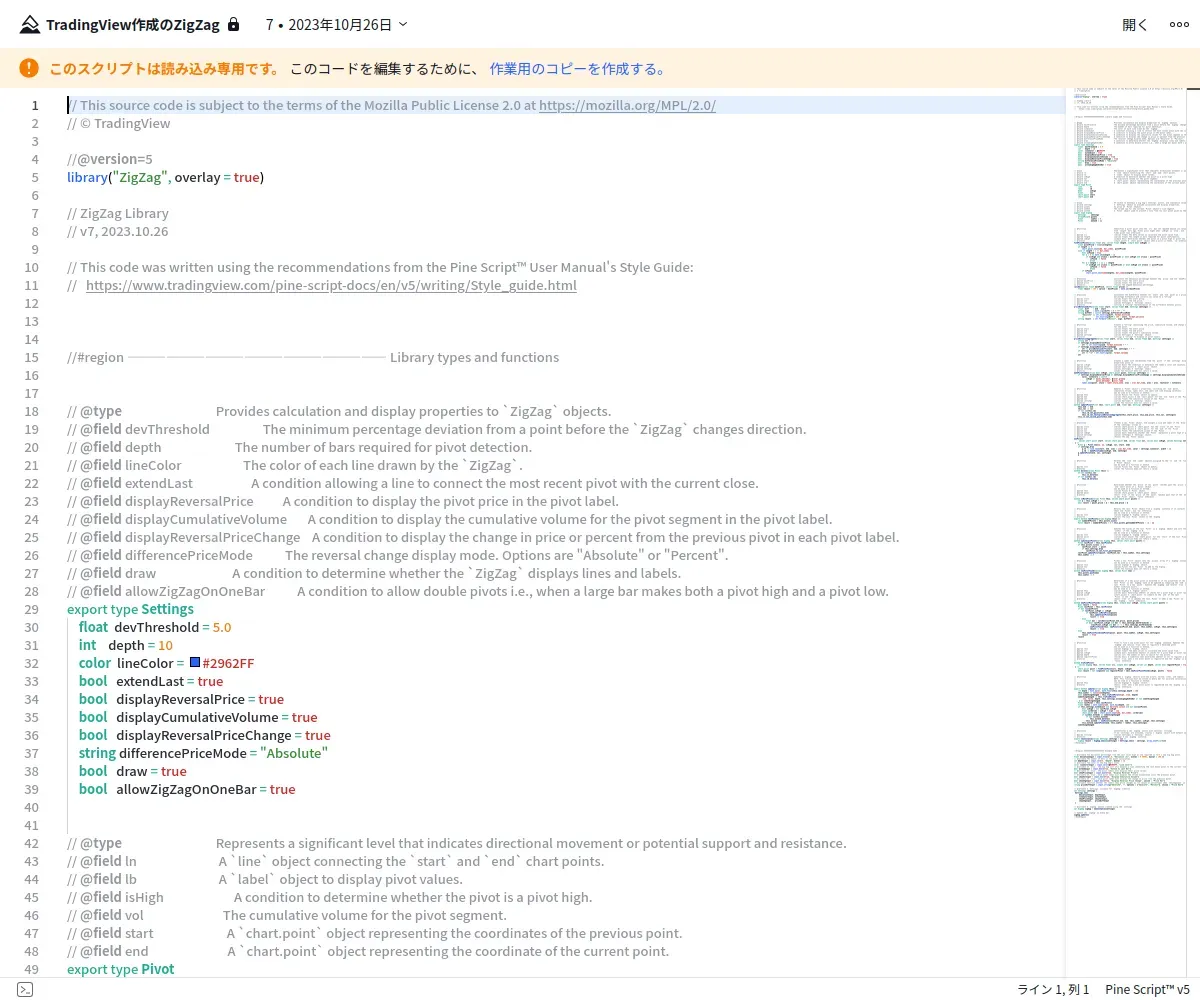This screenshot has height=1000, width=1200.
Task: Click on 'export type Settings' text
Action: click(130, 609)
